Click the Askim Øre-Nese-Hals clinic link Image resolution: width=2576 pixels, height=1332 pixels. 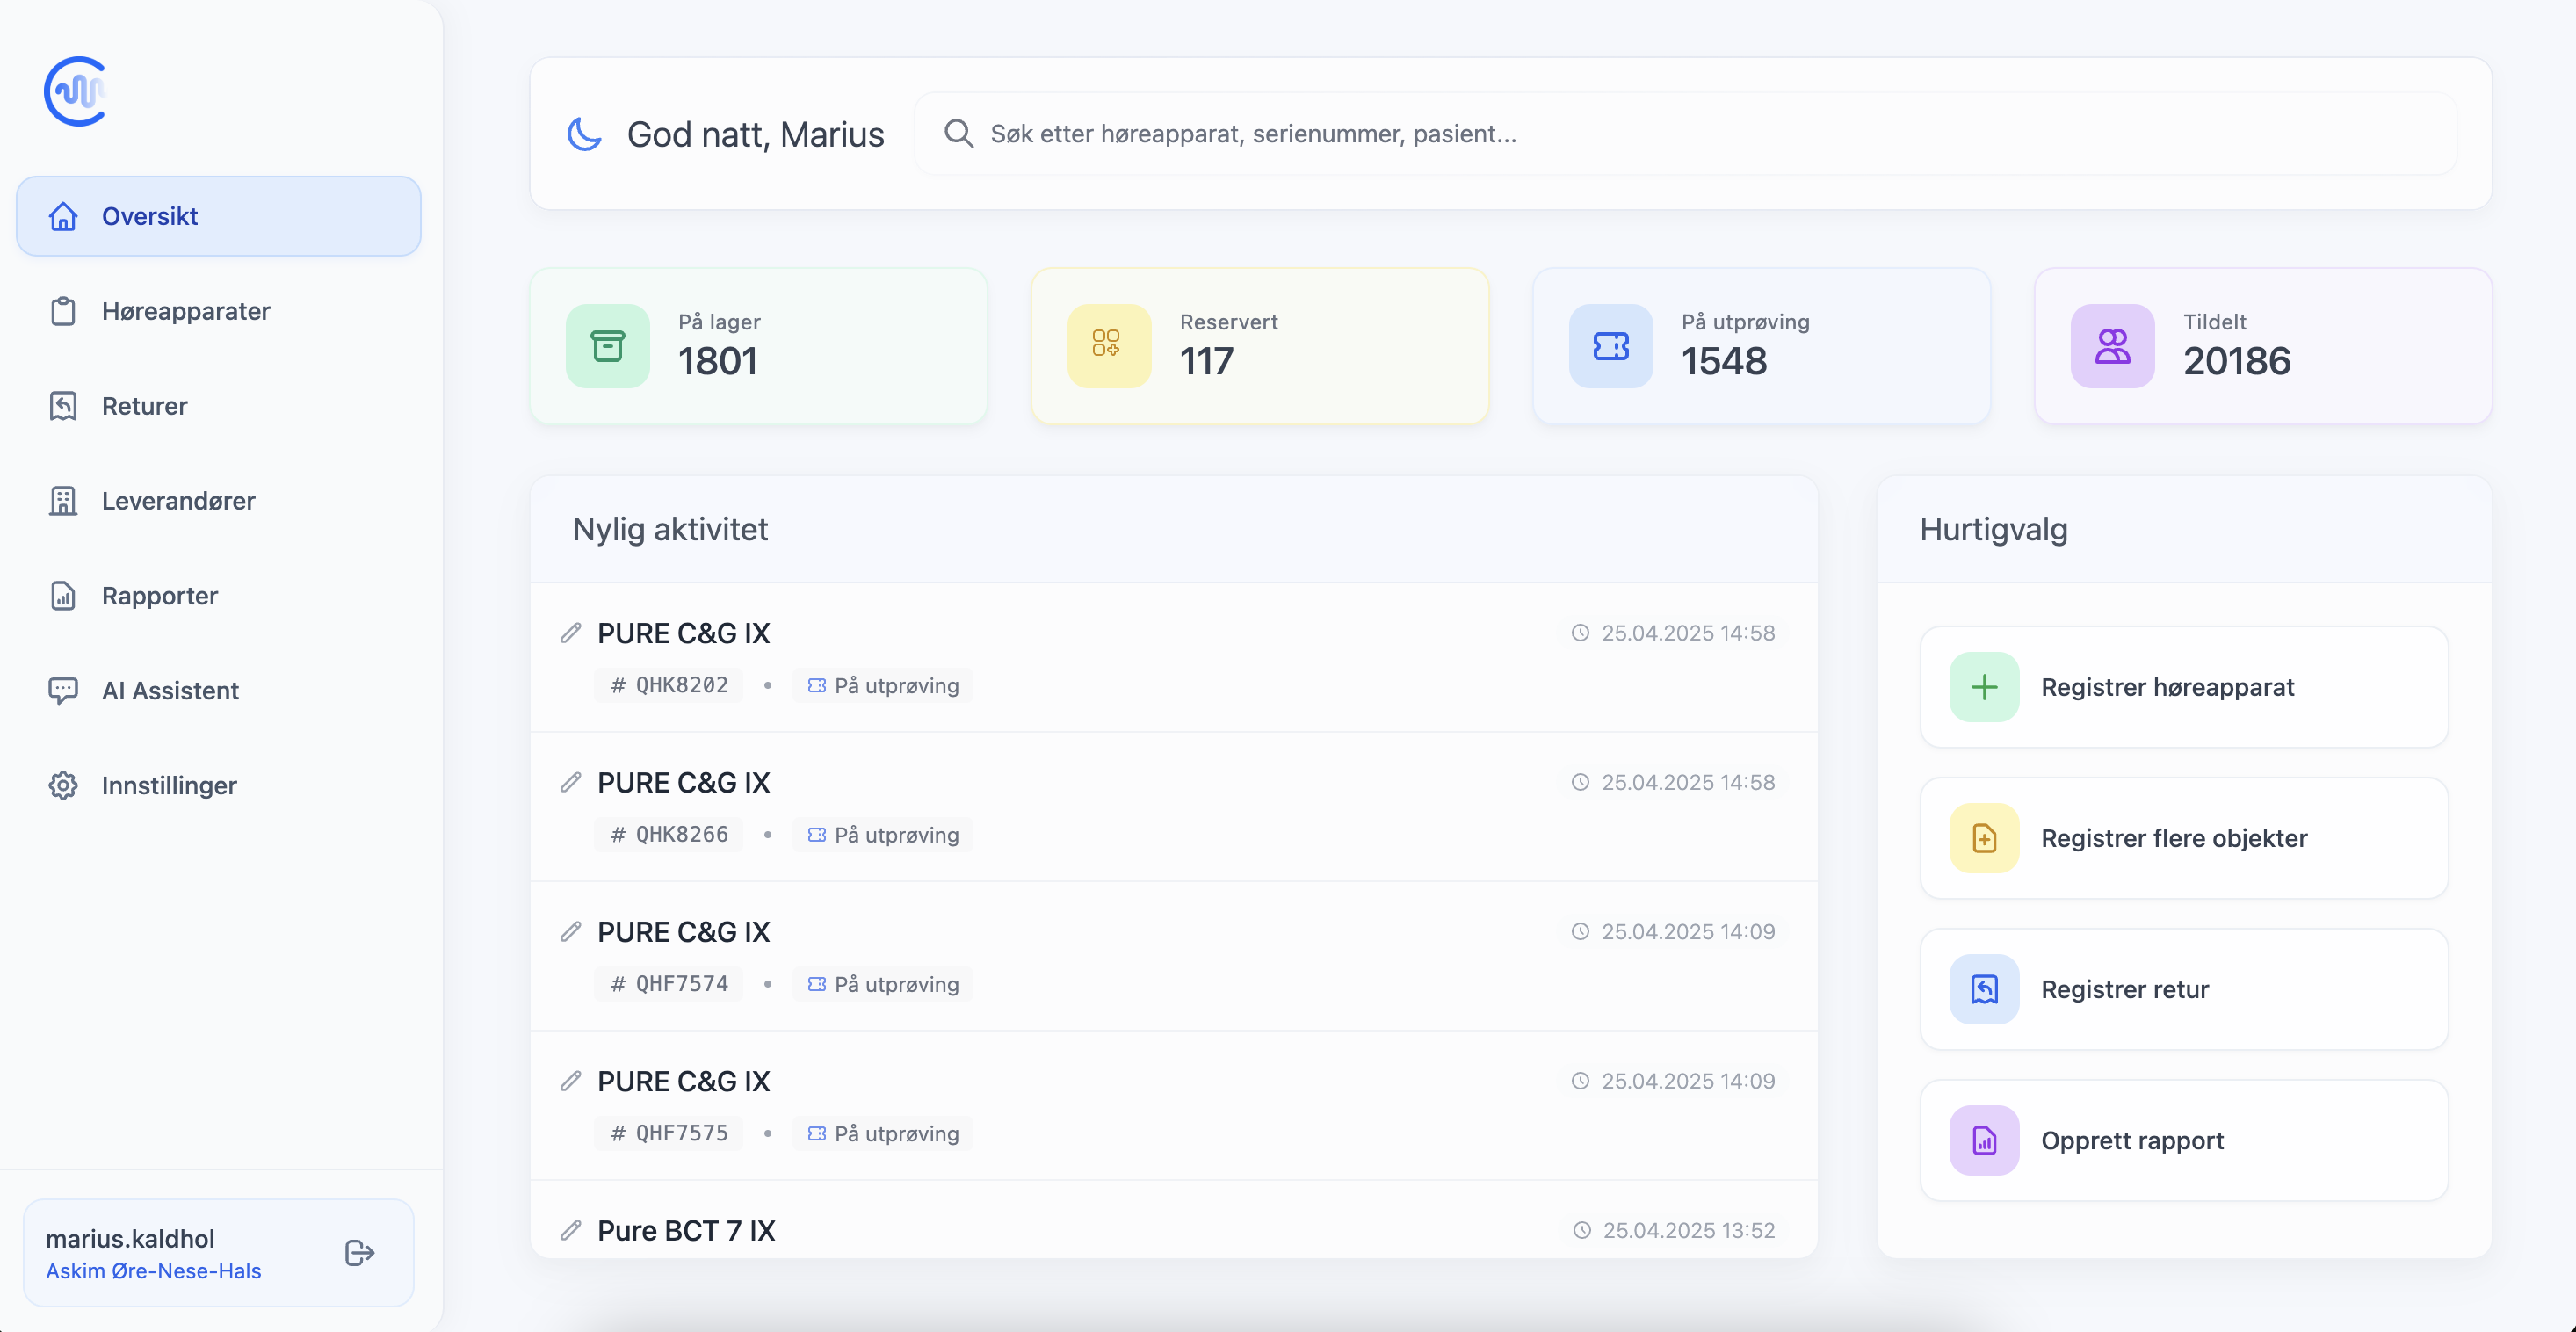(153, 1271)
